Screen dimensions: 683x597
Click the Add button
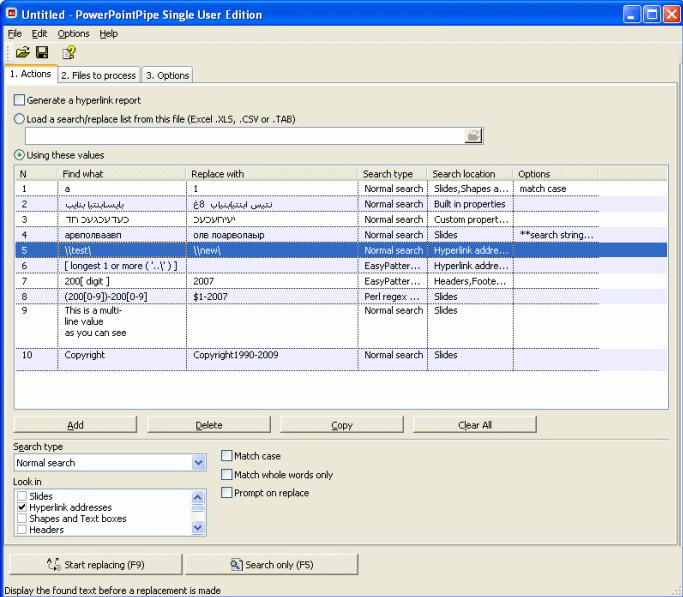point(75,425)
